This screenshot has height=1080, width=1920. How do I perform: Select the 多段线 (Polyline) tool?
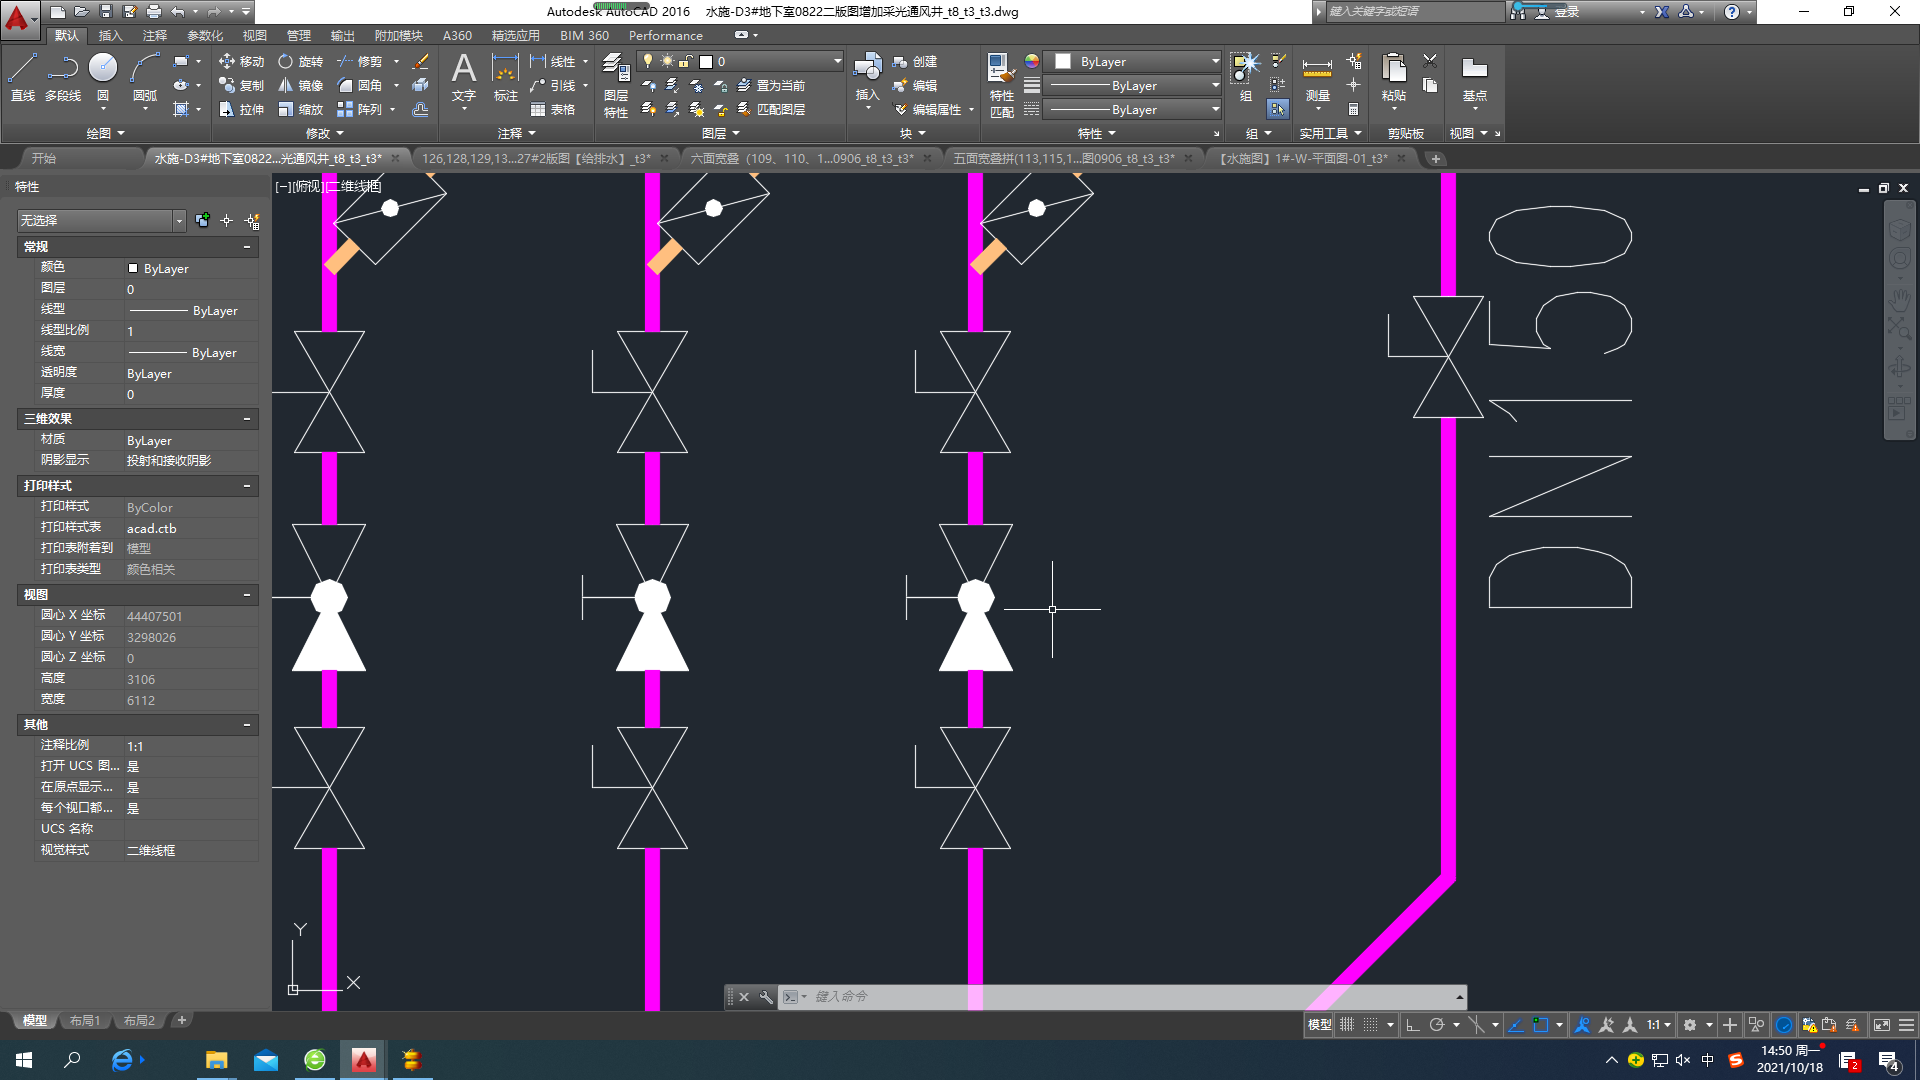[63, 77]
